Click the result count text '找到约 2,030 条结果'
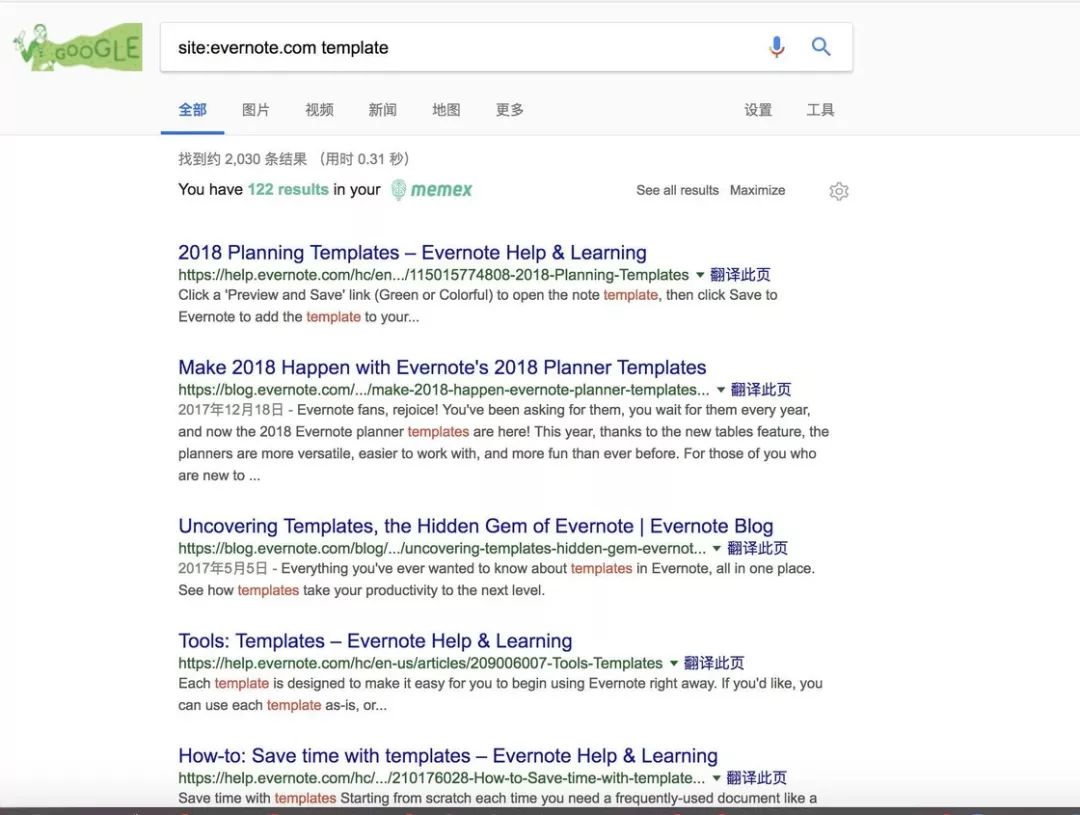Image resolution: width=1080 pixels, height=815 pixels. coord(242,159)
